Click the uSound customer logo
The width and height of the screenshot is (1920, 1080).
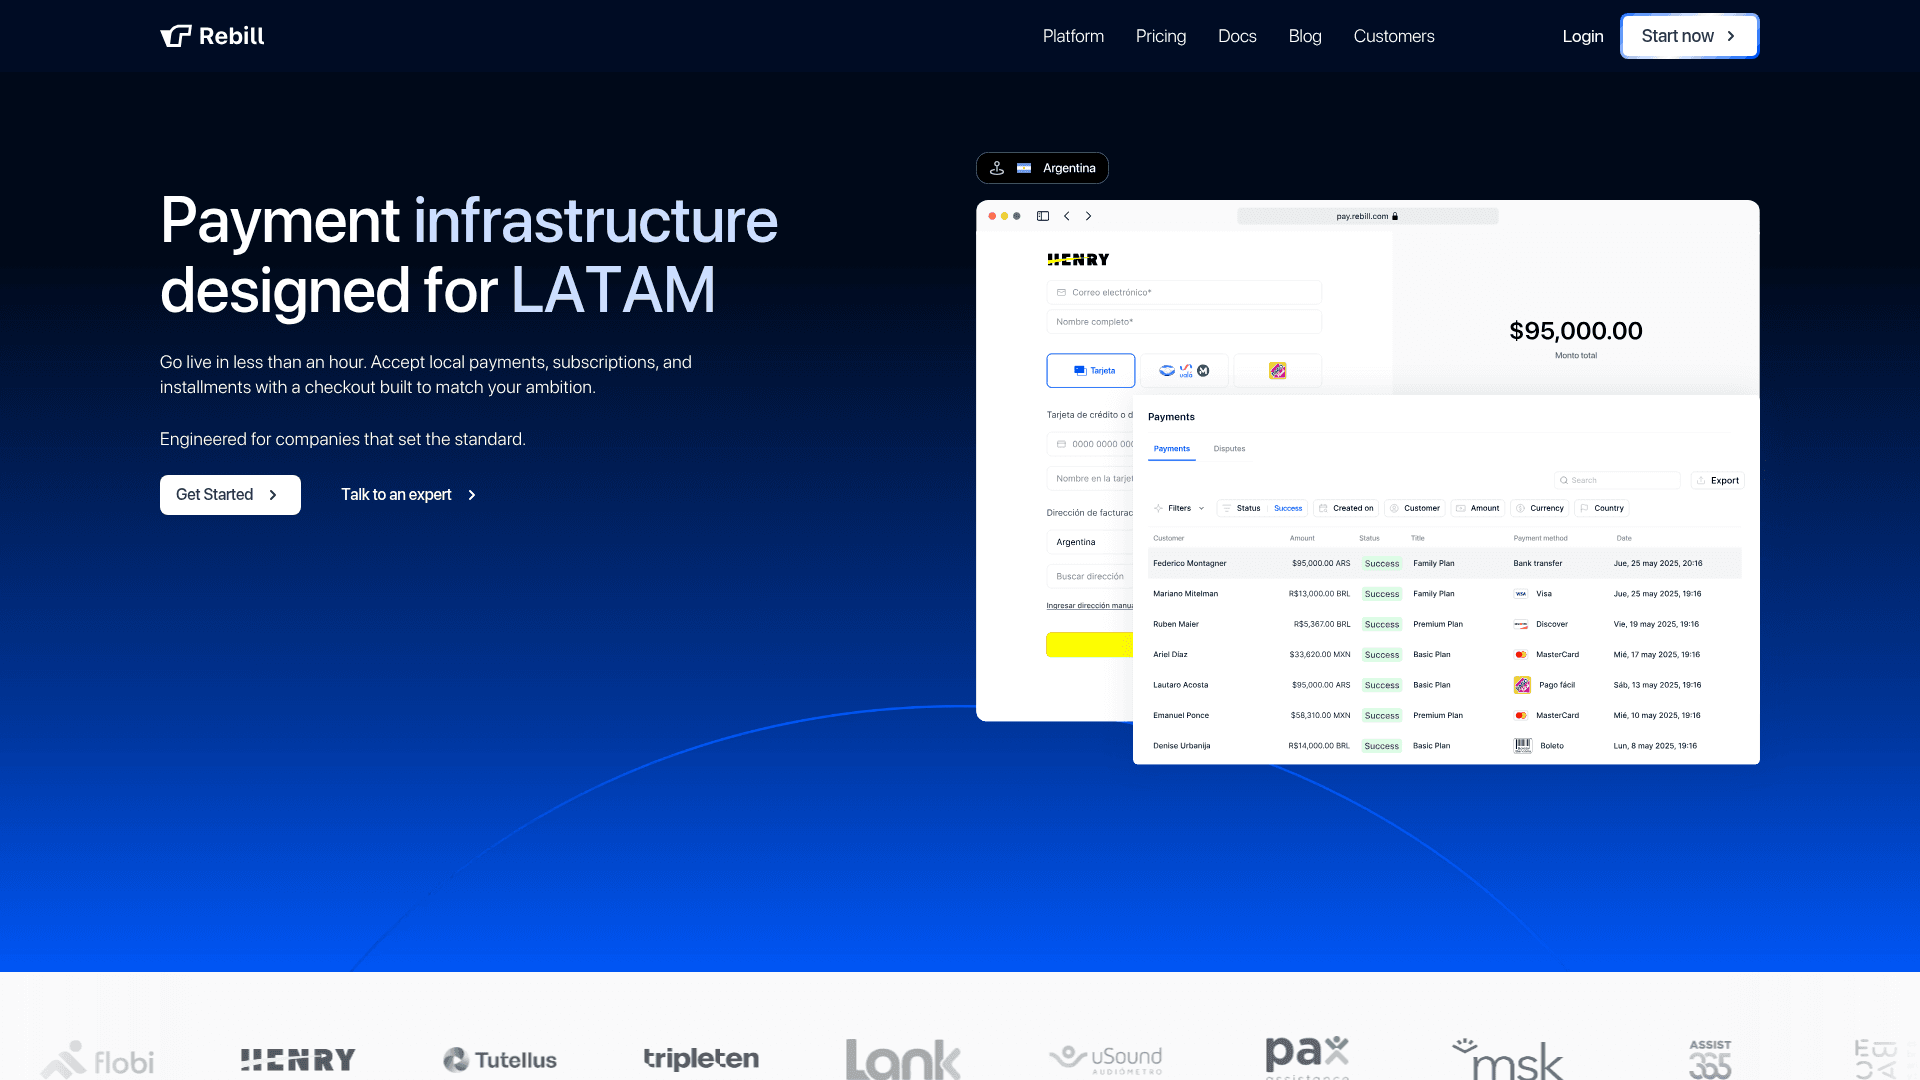pyautogui.click(x=1105, y=1060)
